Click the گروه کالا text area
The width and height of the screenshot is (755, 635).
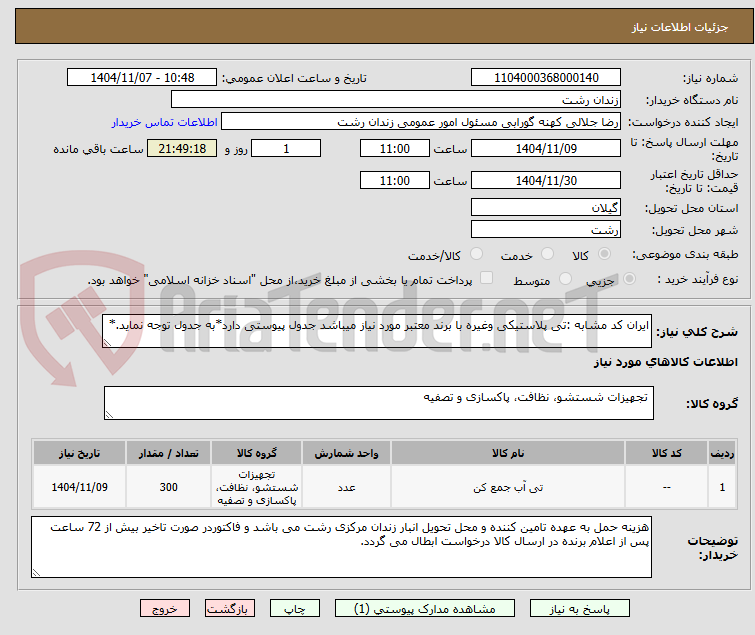(x=379, y=403)
